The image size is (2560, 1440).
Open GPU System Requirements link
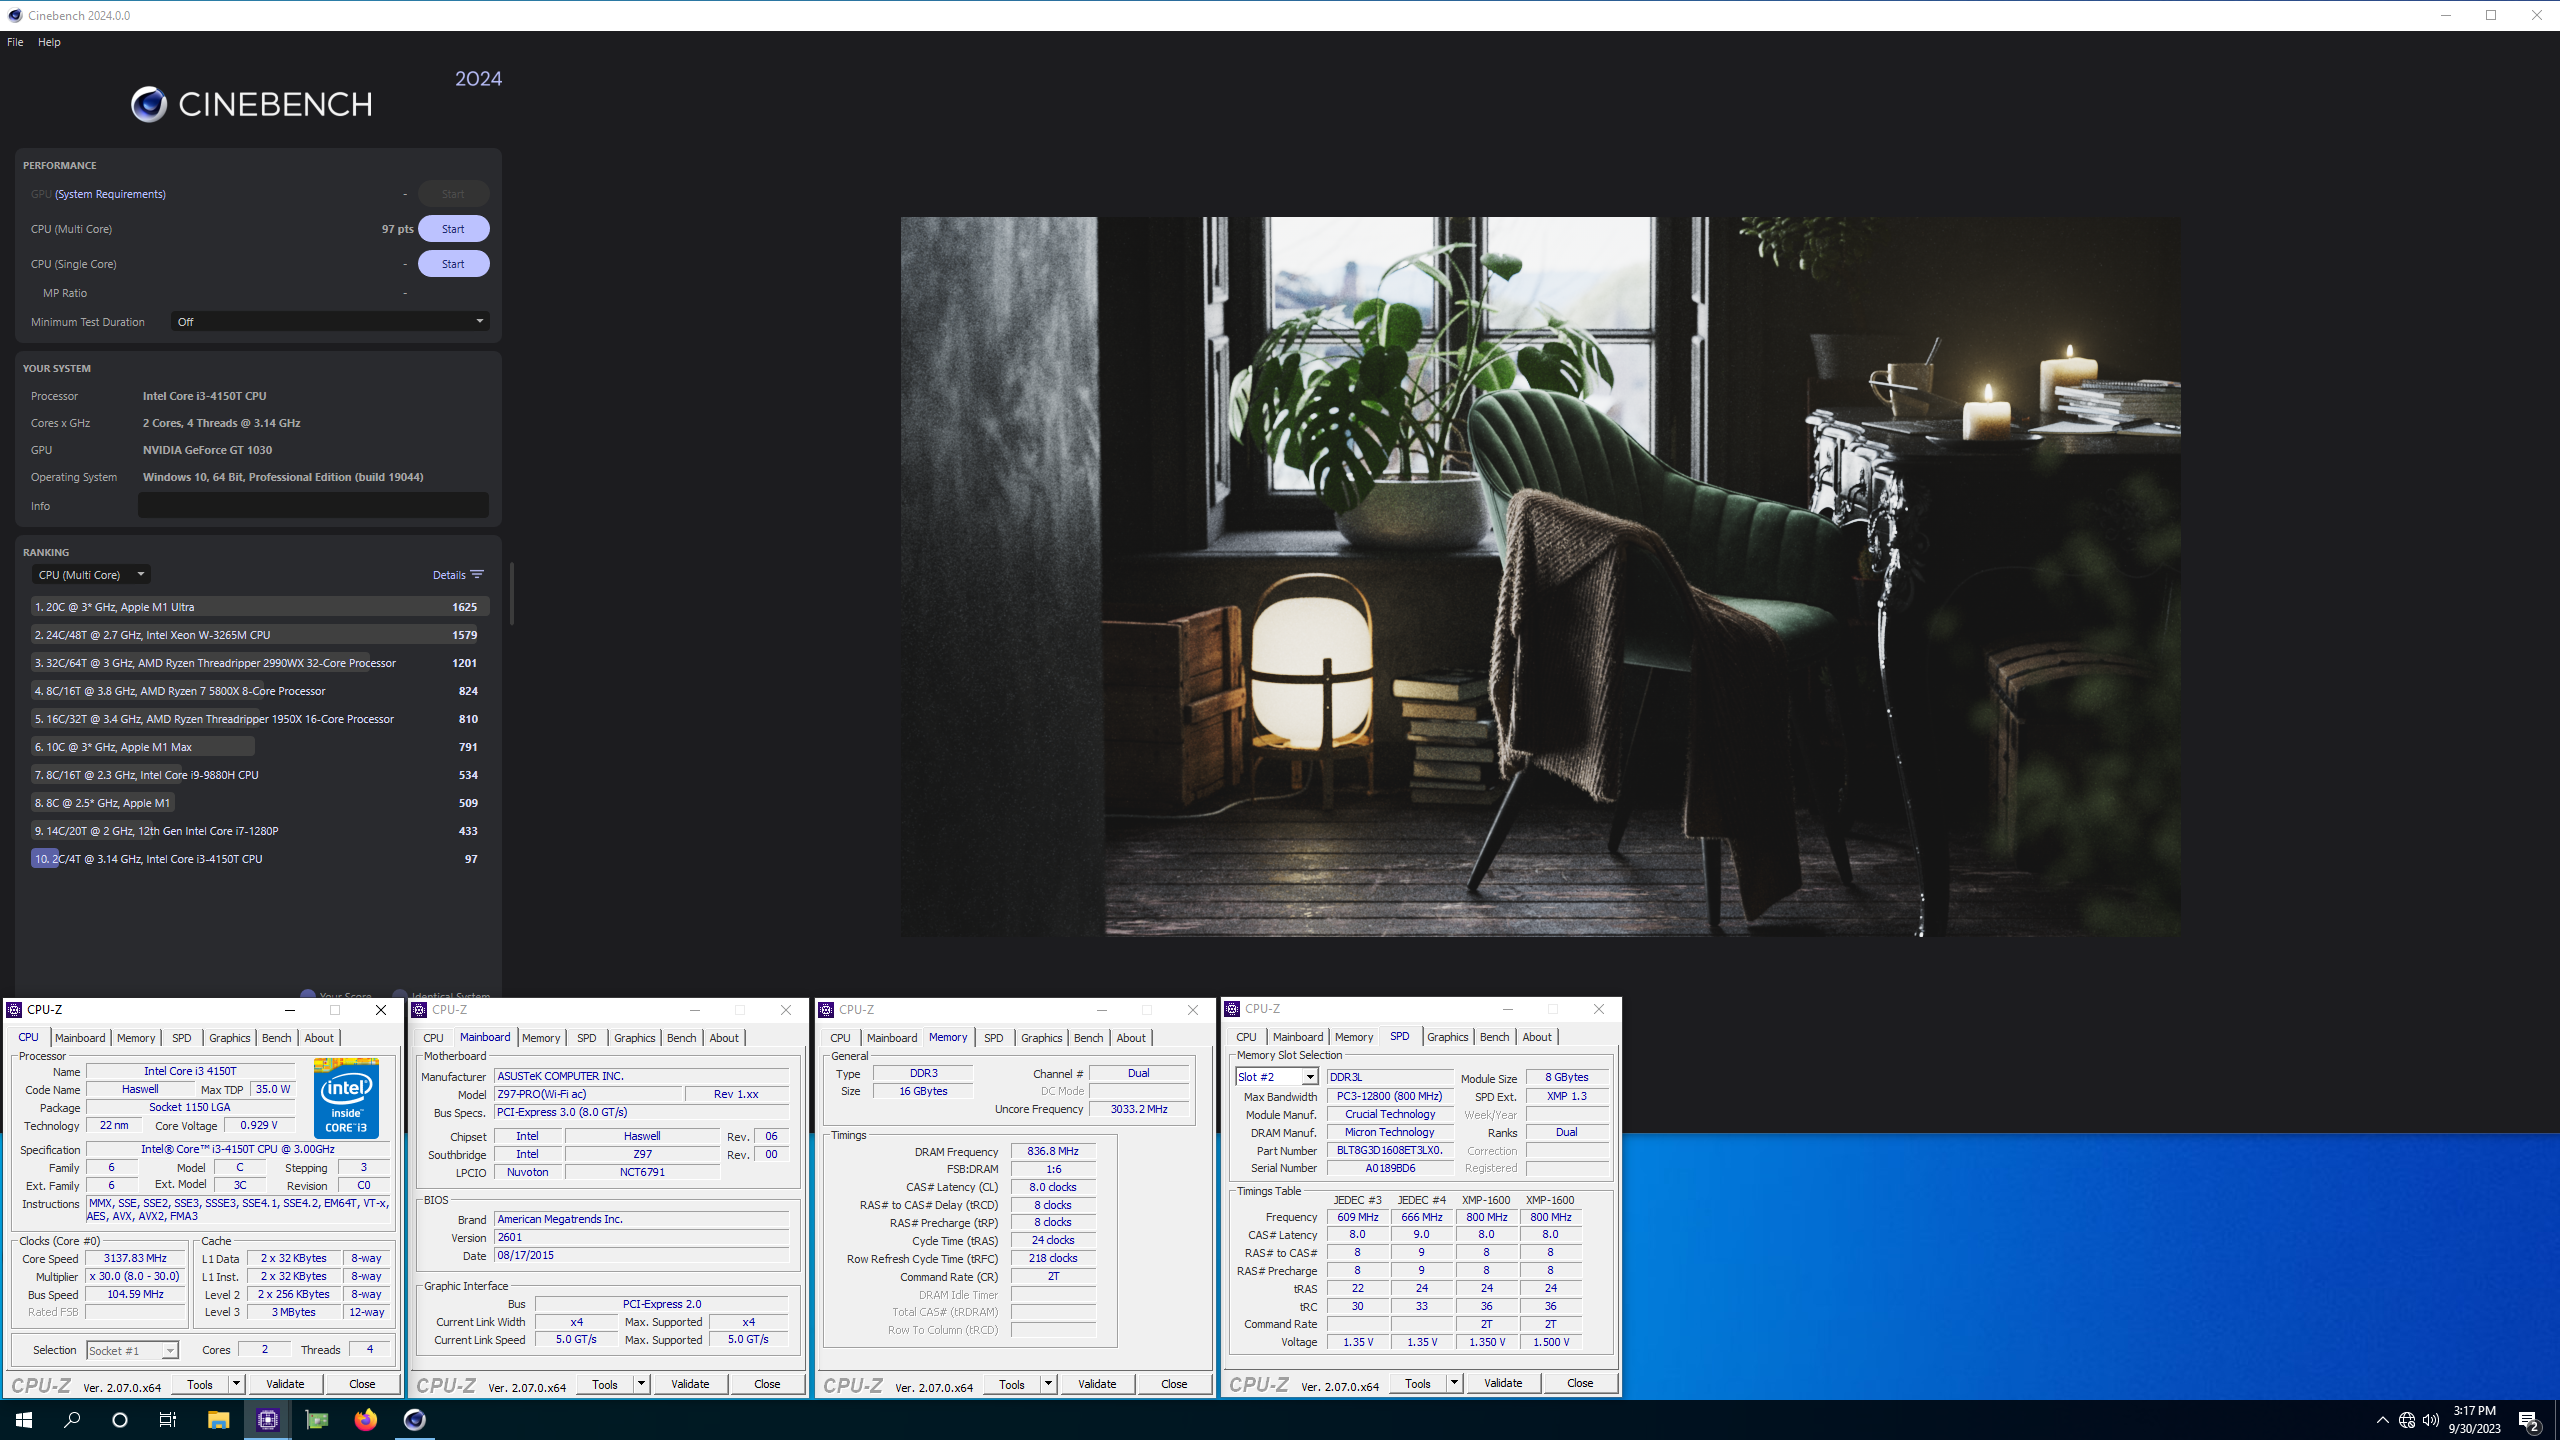(x=110, y=194)
